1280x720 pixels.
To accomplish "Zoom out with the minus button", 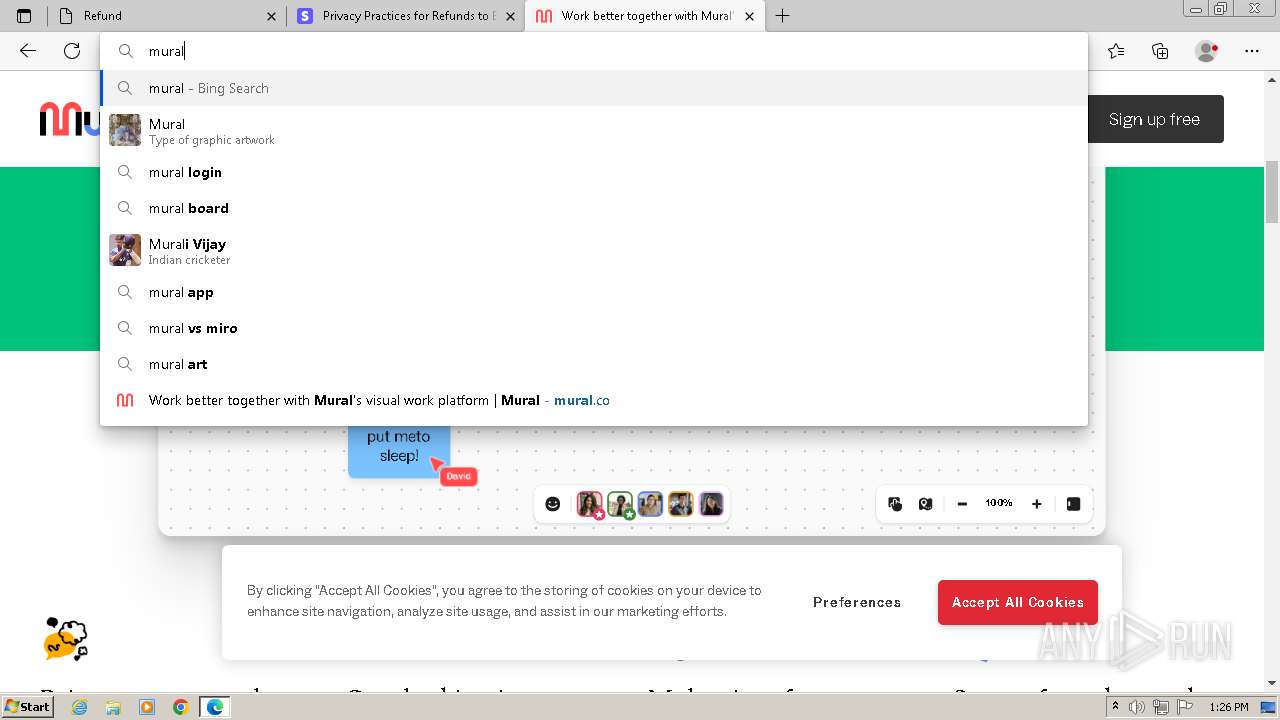I will [962, 504].
